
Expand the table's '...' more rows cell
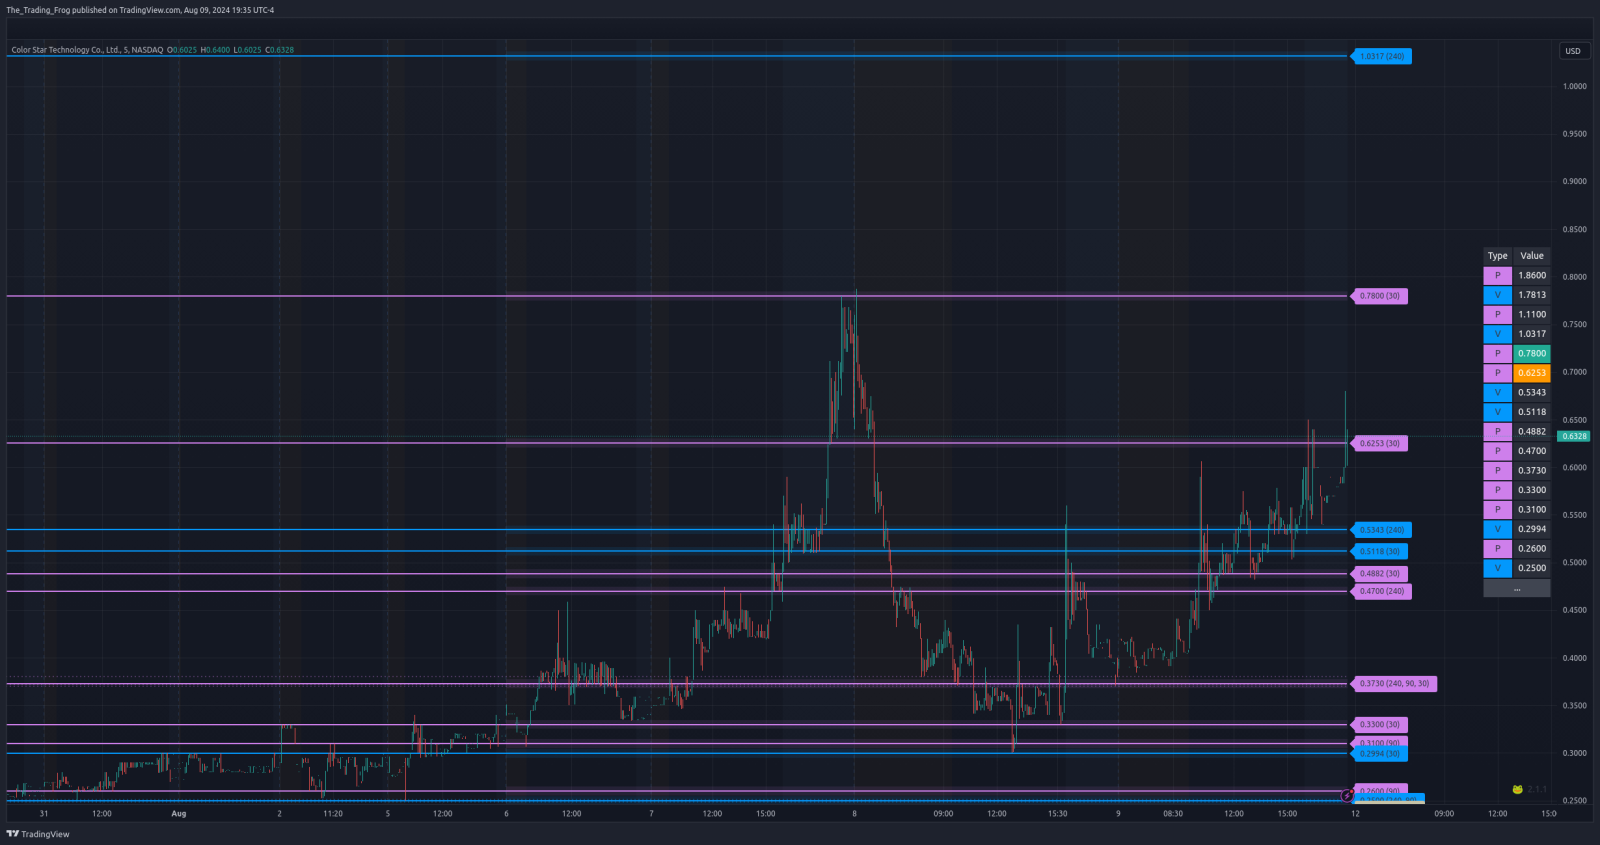point(1517,588)
